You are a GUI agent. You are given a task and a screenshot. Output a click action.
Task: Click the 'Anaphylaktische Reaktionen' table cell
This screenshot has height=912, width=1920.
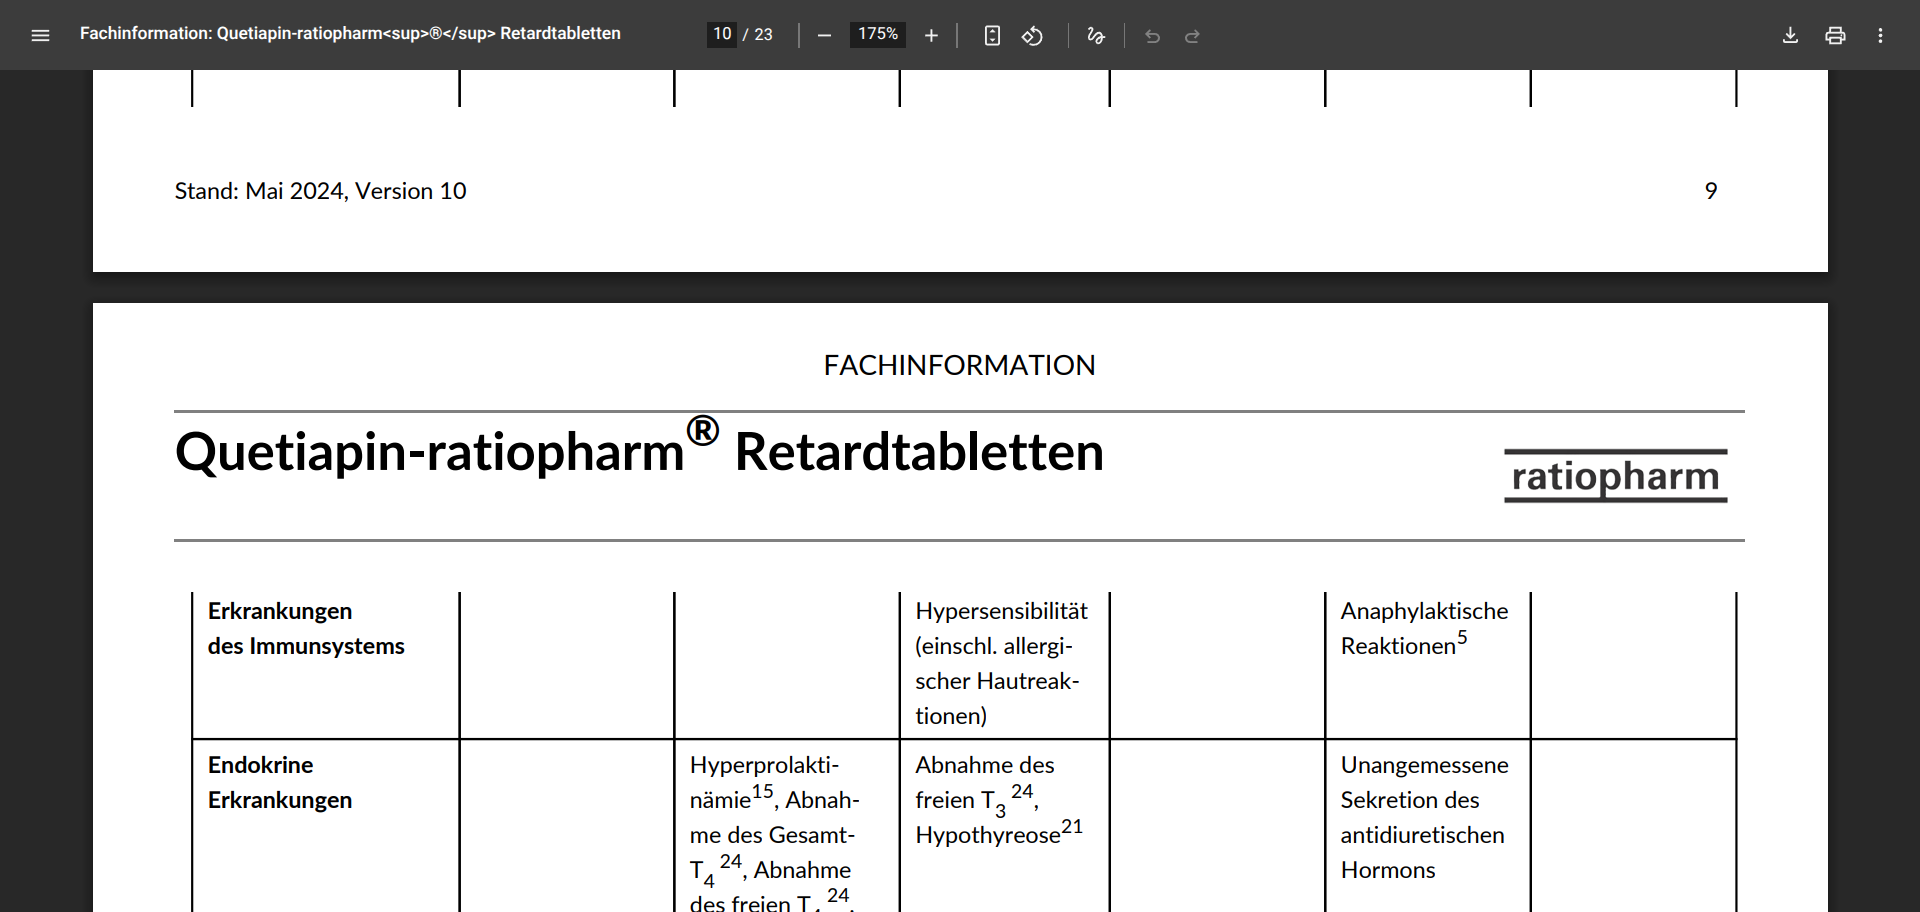tap(1424, 628)
